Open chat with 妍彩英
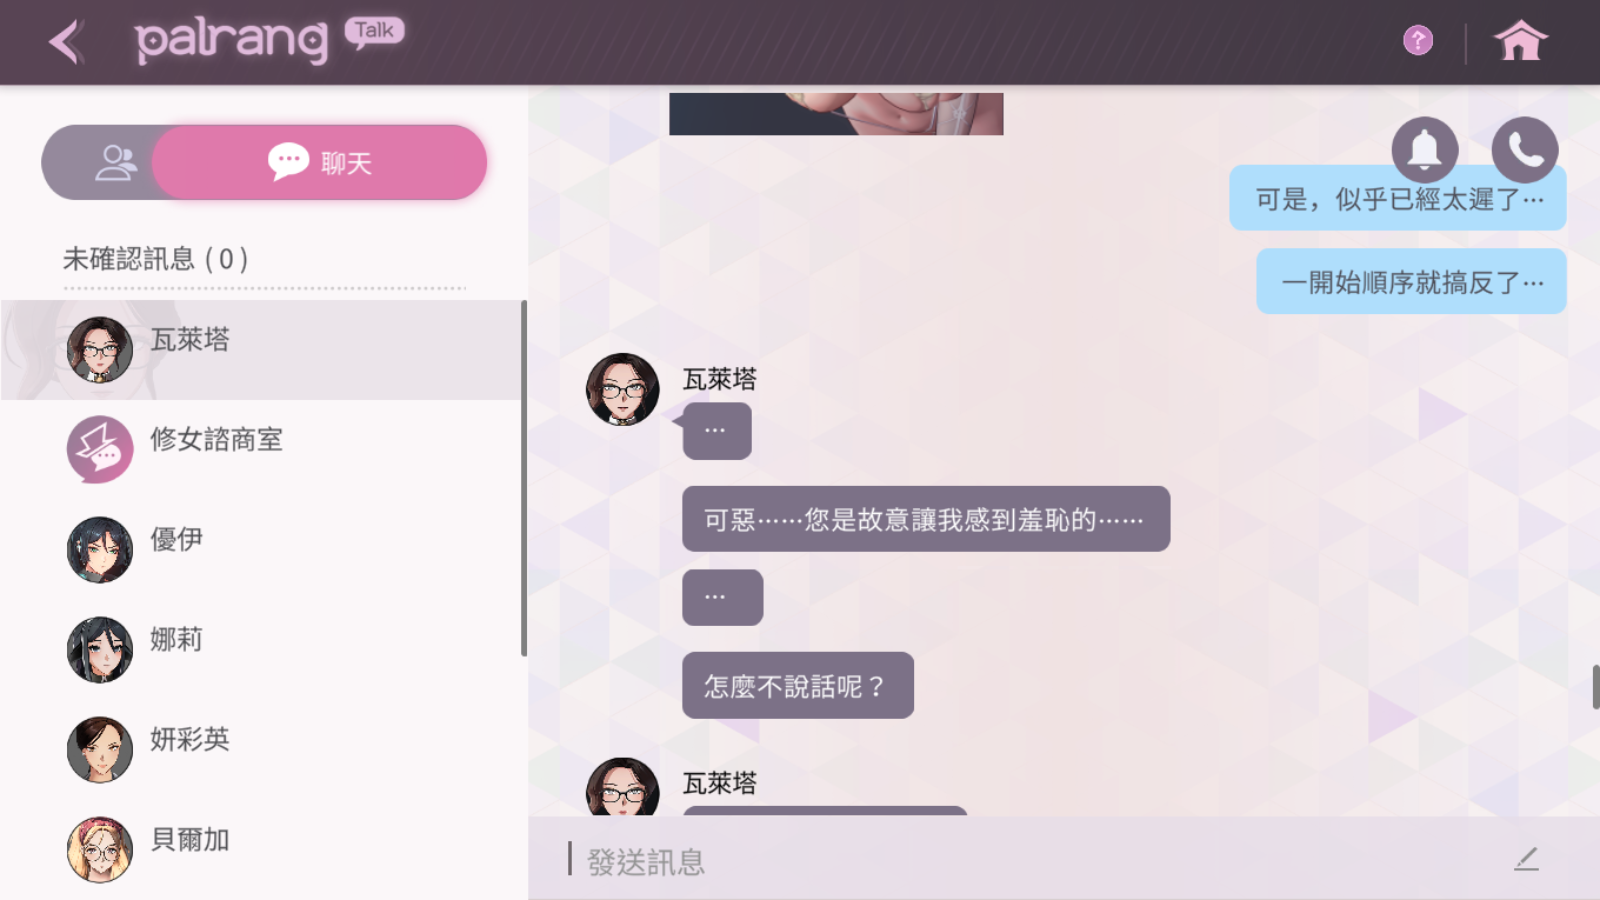The height and width of the screenshot is (900, 1600). point(262,749)
